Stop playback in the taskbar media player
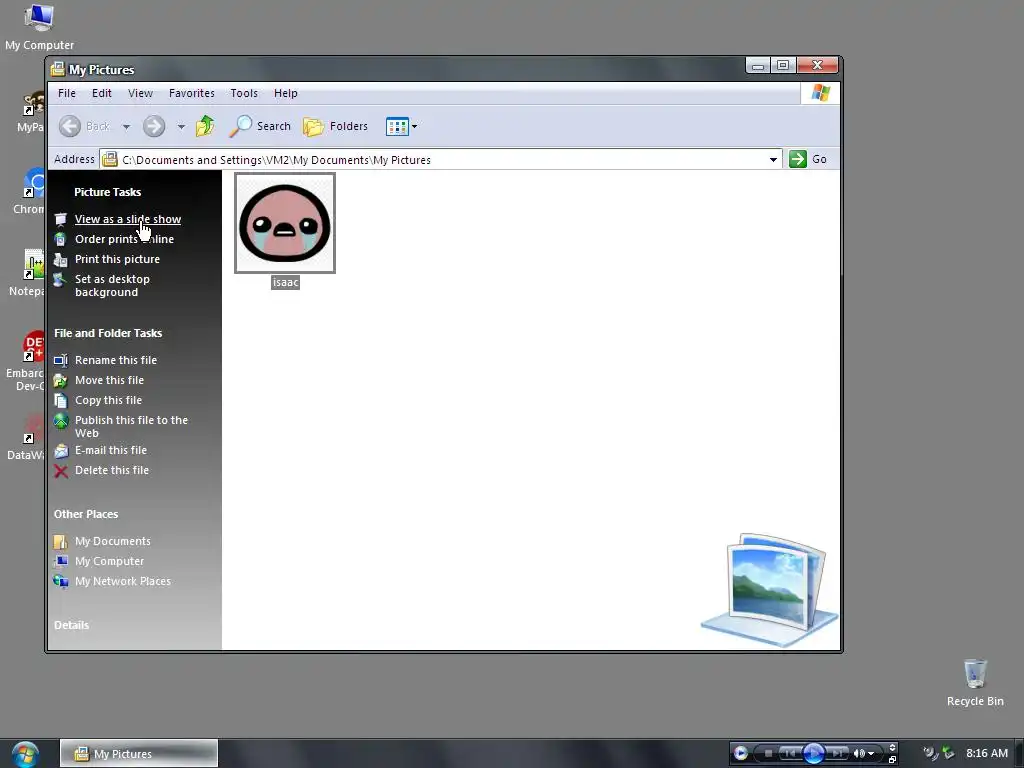1024x768 pixels. tap(768, 753)
